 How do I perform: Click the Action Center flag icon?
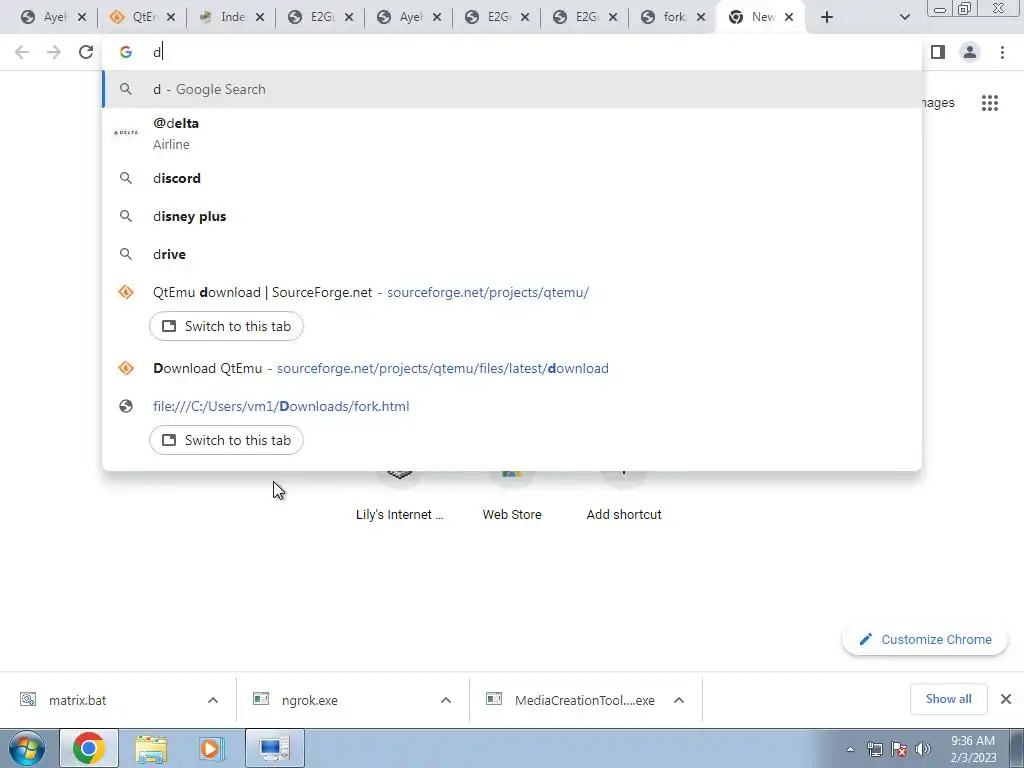click(899, 749)
